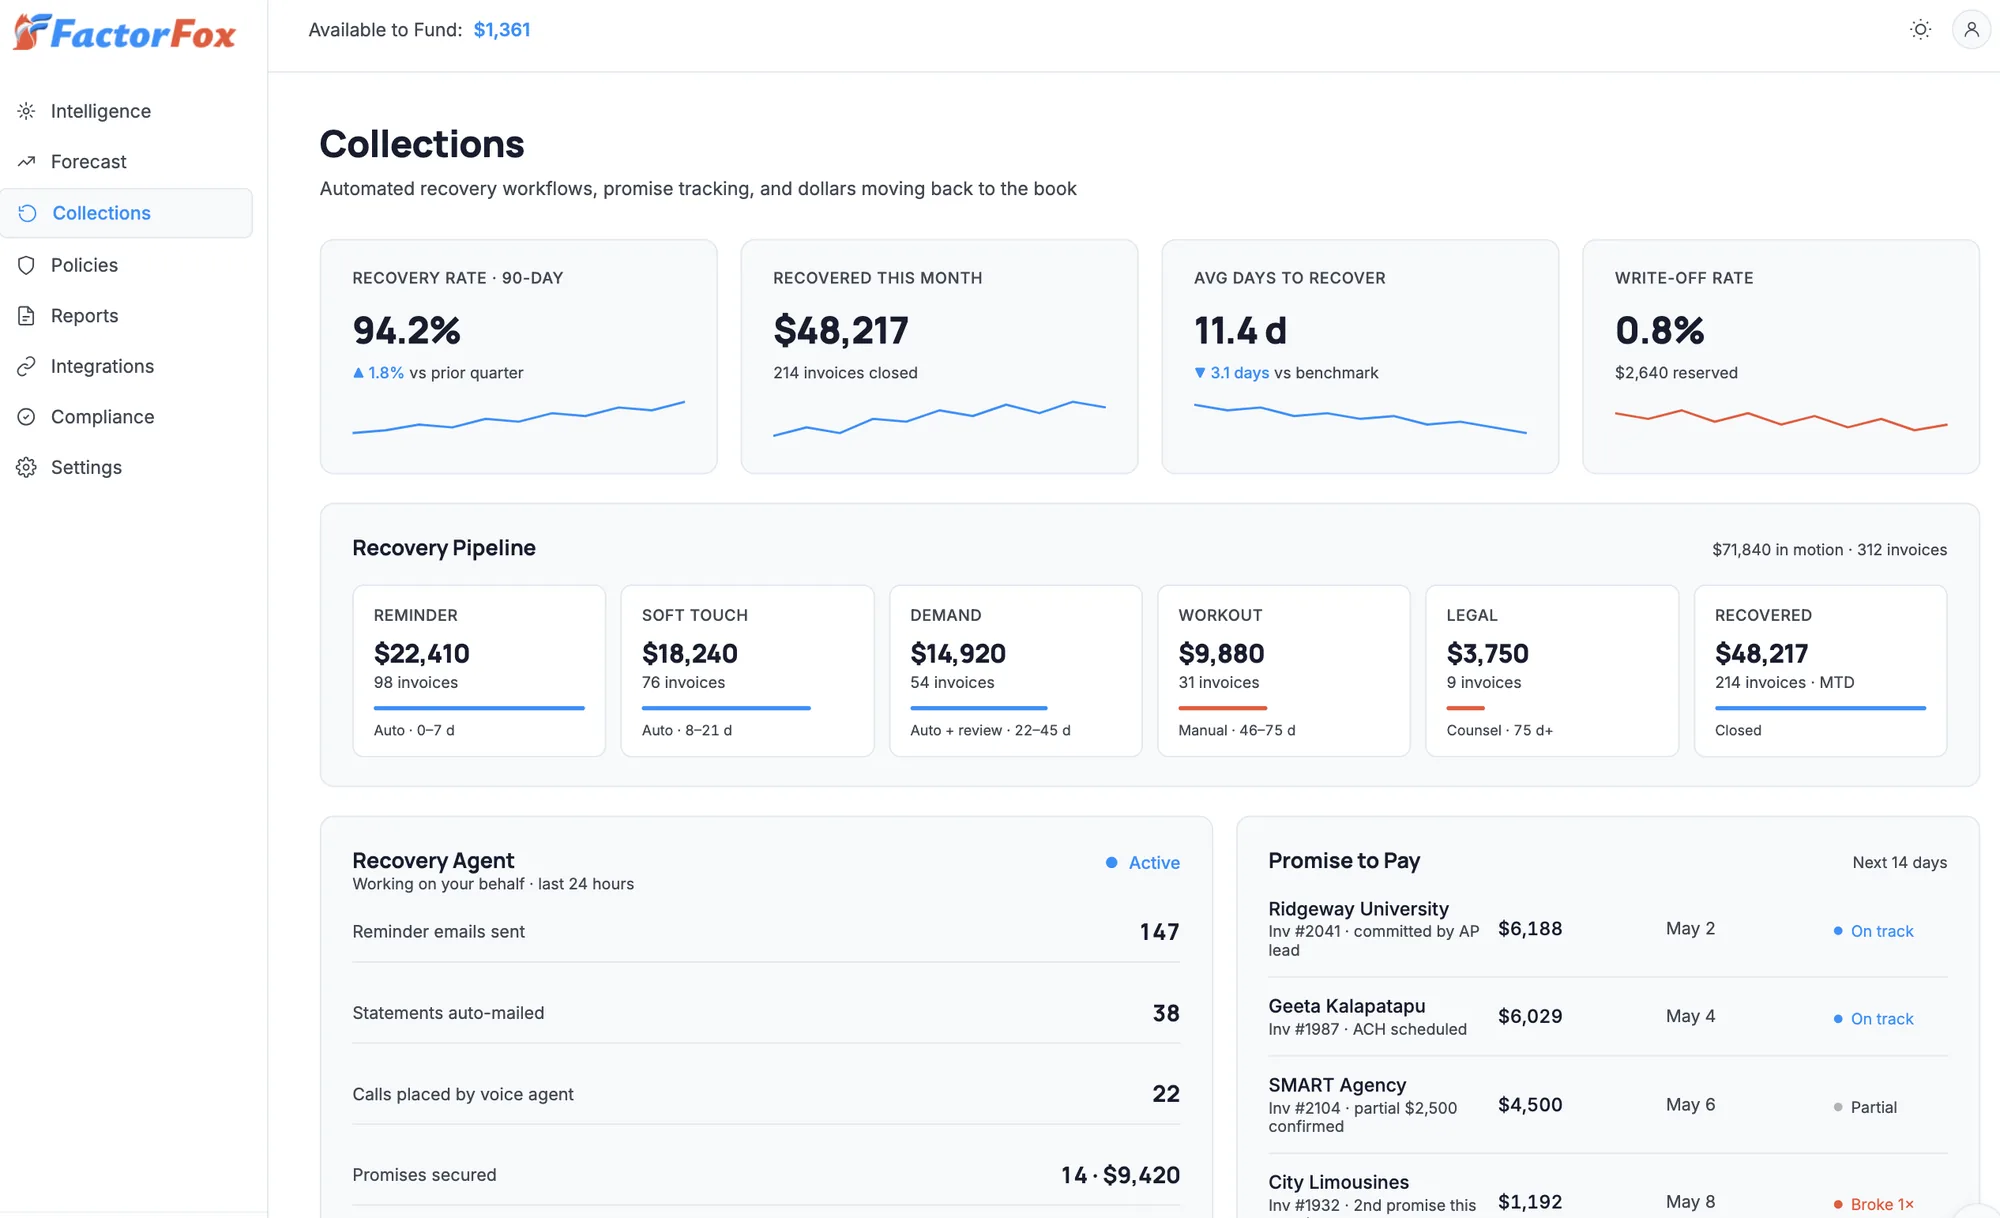The width and height of the screenshot is (2000, 1218).
Task: Click the FactorFox logo
Action: 124,33
